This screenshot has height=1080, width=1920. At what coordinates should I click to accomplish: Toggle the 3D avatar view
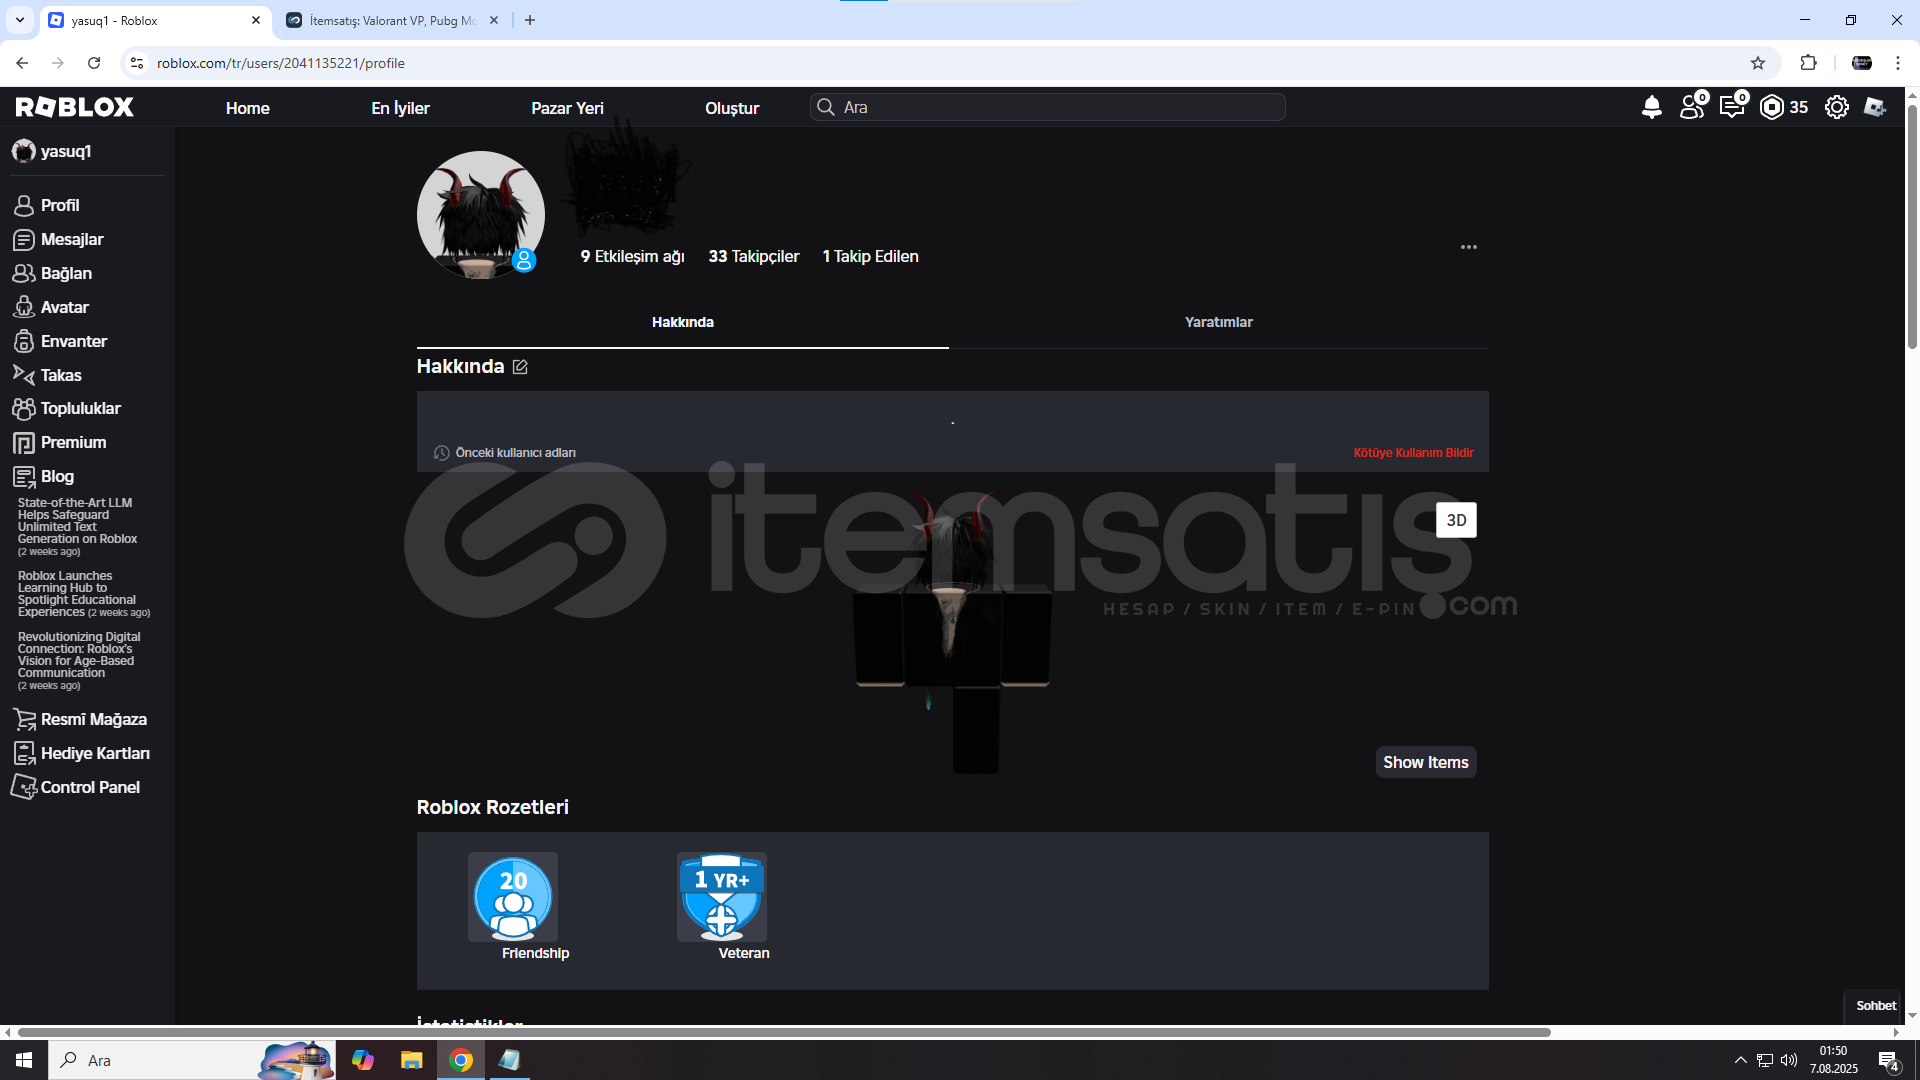tap(1456, 520)
